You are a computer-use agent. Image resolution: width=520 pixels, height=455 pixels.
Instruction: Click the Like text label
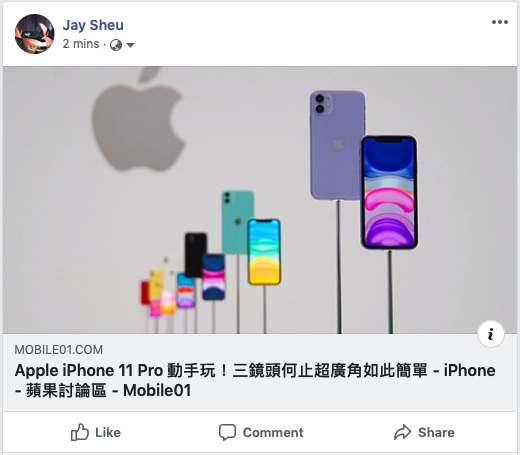coord(108,432)
